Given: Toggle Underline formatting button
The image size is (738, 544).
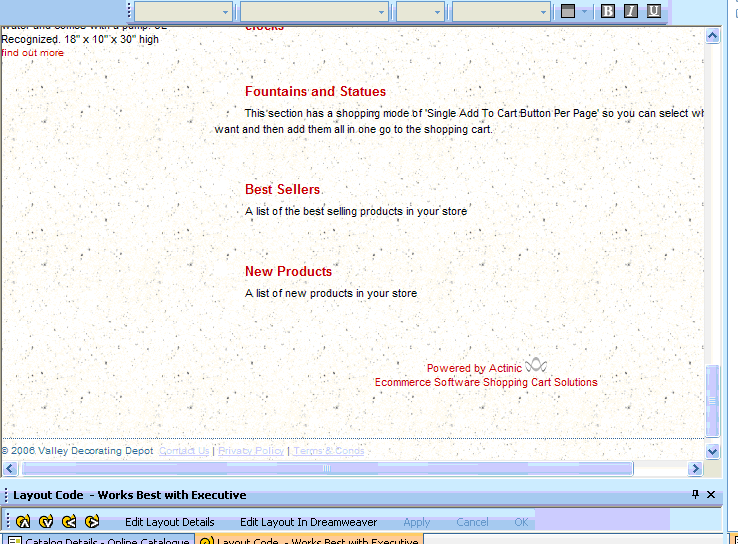Looking at the screenshot, I should pyautogui.click(x=653, y=11).
